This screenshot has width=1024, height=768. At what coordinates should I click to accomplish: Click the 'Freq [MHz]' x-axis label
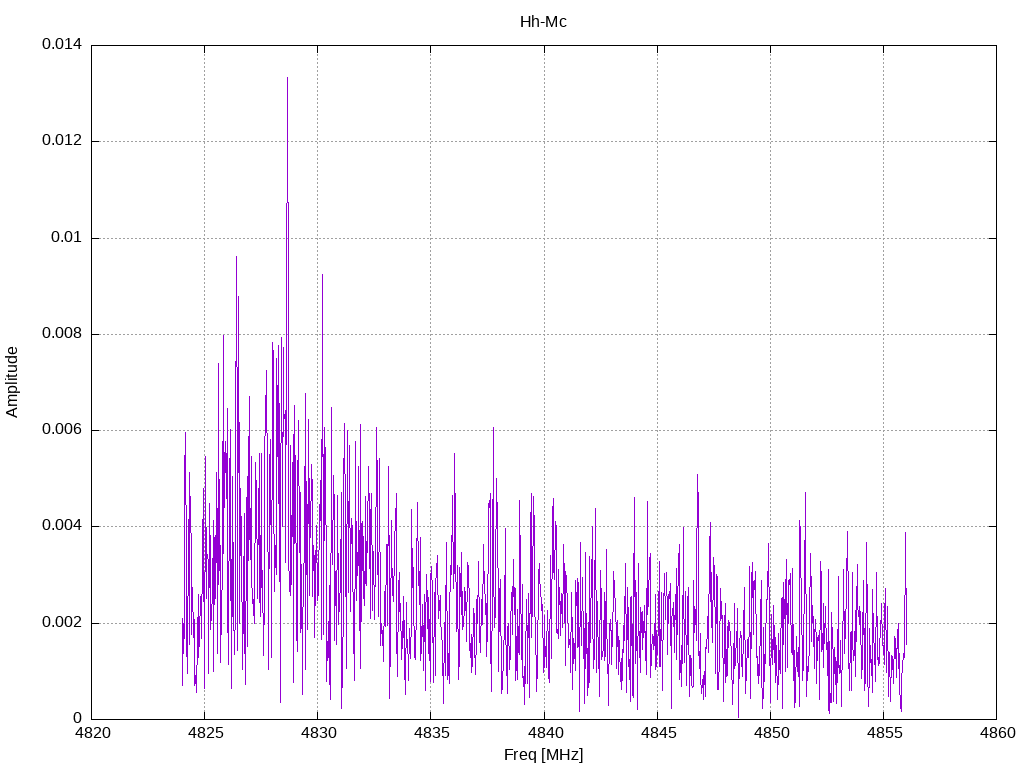[543, 755]
